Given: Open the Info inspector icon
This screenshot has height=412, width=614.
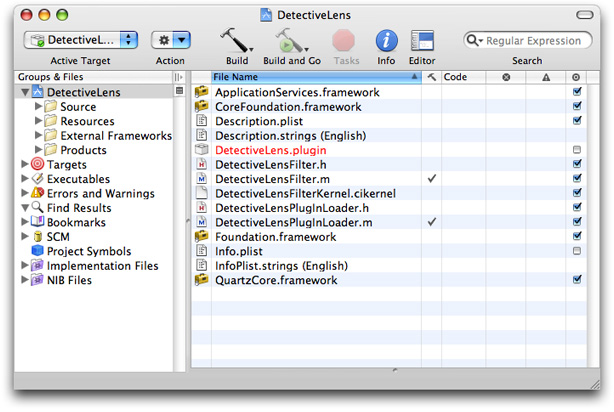Looking at the screenshot, I should coord(386,40).
